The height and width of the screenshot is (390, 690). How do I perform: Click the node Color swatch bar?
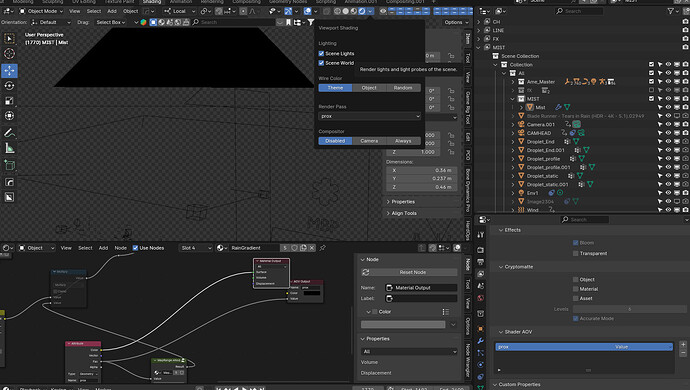pyautogui.click(x=403, y=324)
